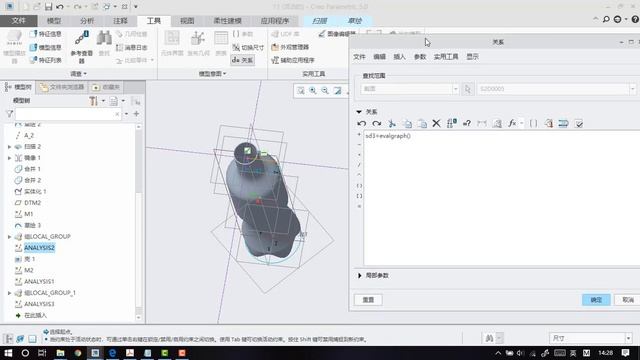Switch to the 模型 ribbon tab

point(54,20)
